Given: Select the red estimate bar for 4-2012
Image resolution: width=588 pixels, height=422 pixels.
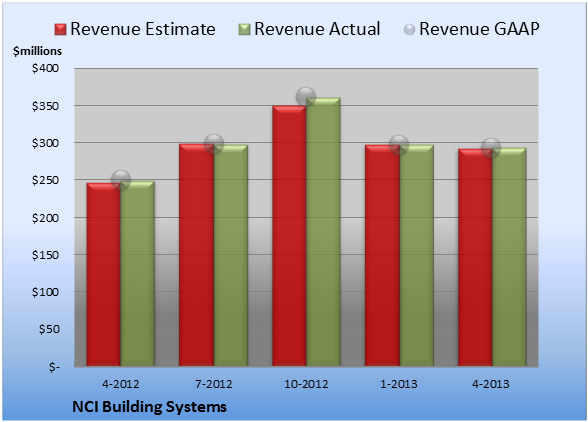Looking at the screenshot, I should click(x=104, y=275).
